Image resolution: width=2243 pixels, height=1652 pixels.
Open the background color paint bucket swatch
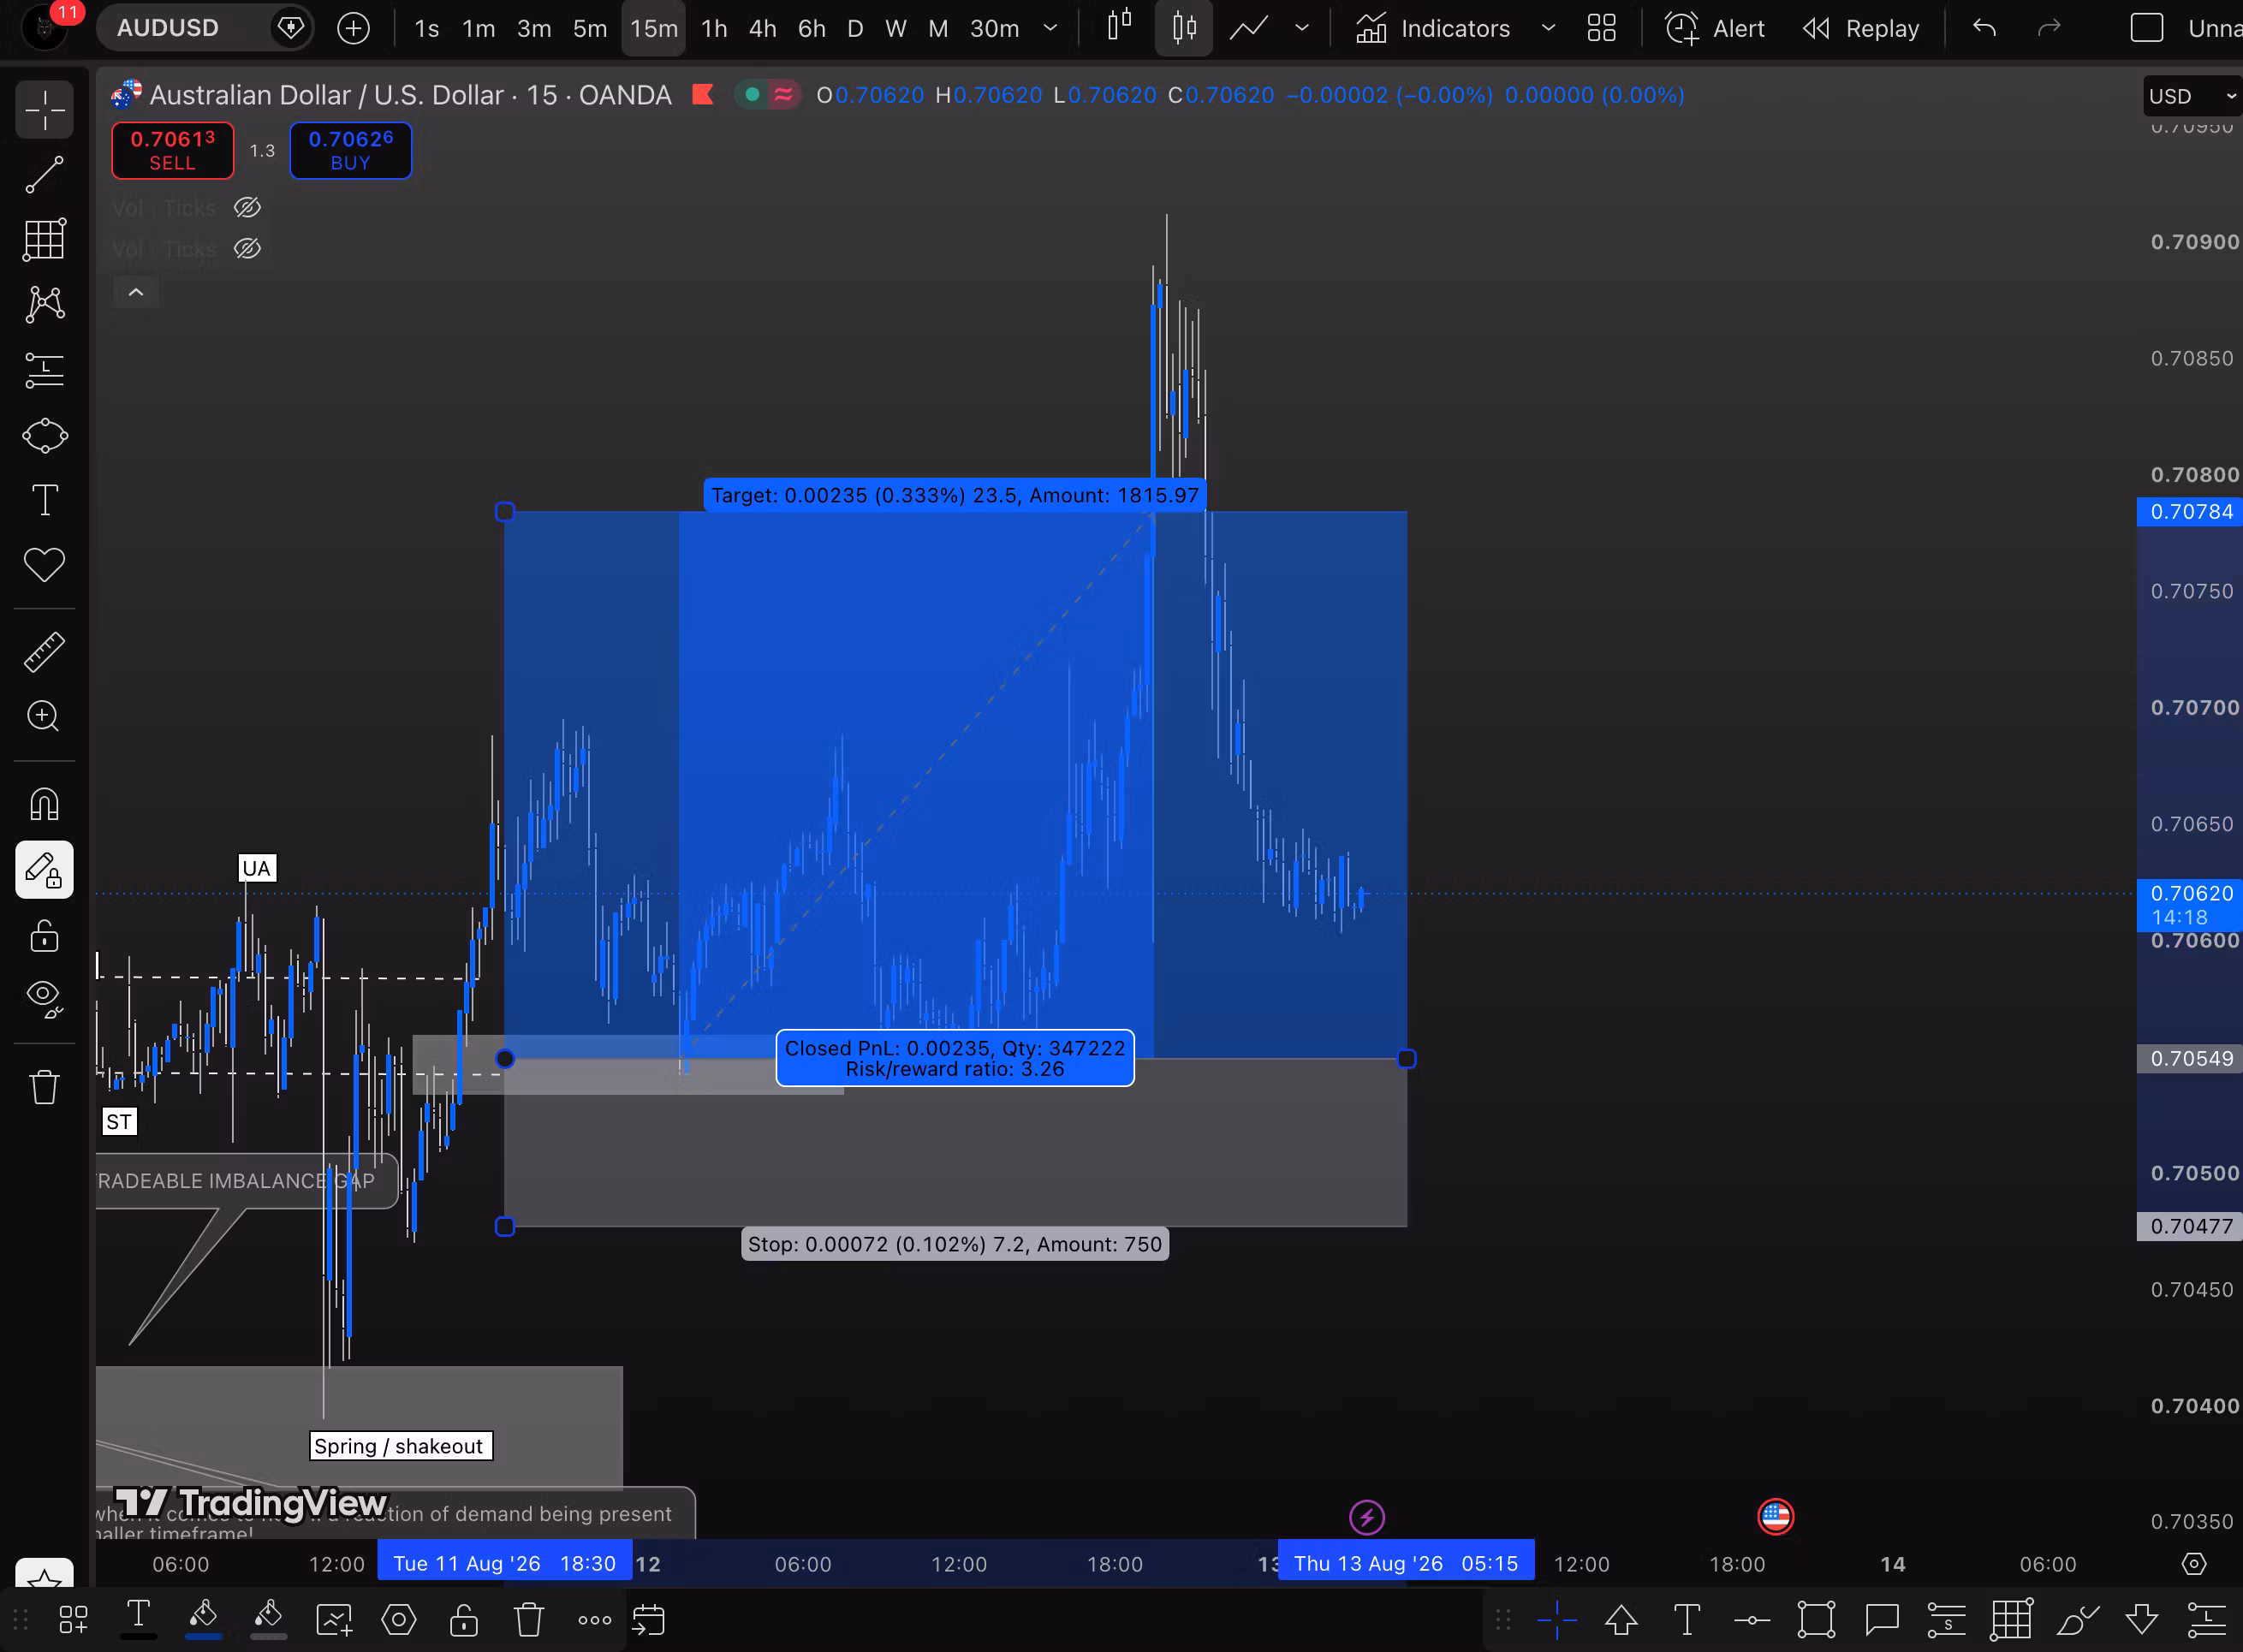click(268, 1618)
